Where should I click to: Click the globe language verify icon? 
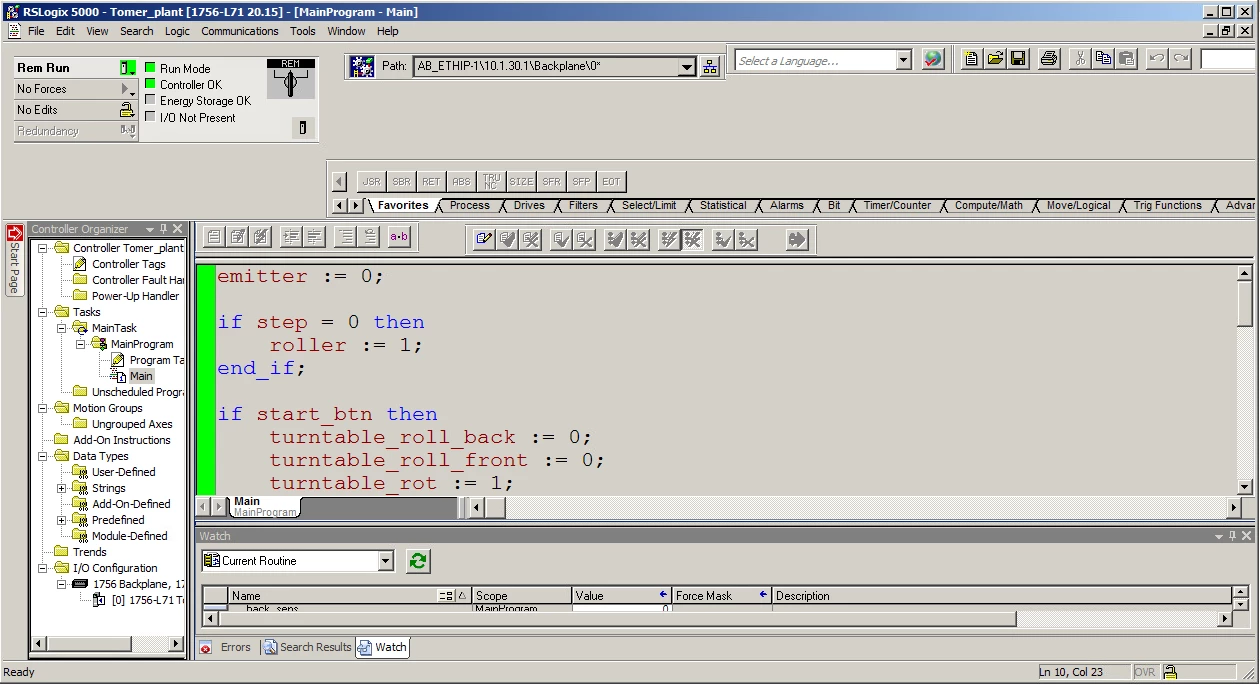click(x=932, y=60)
